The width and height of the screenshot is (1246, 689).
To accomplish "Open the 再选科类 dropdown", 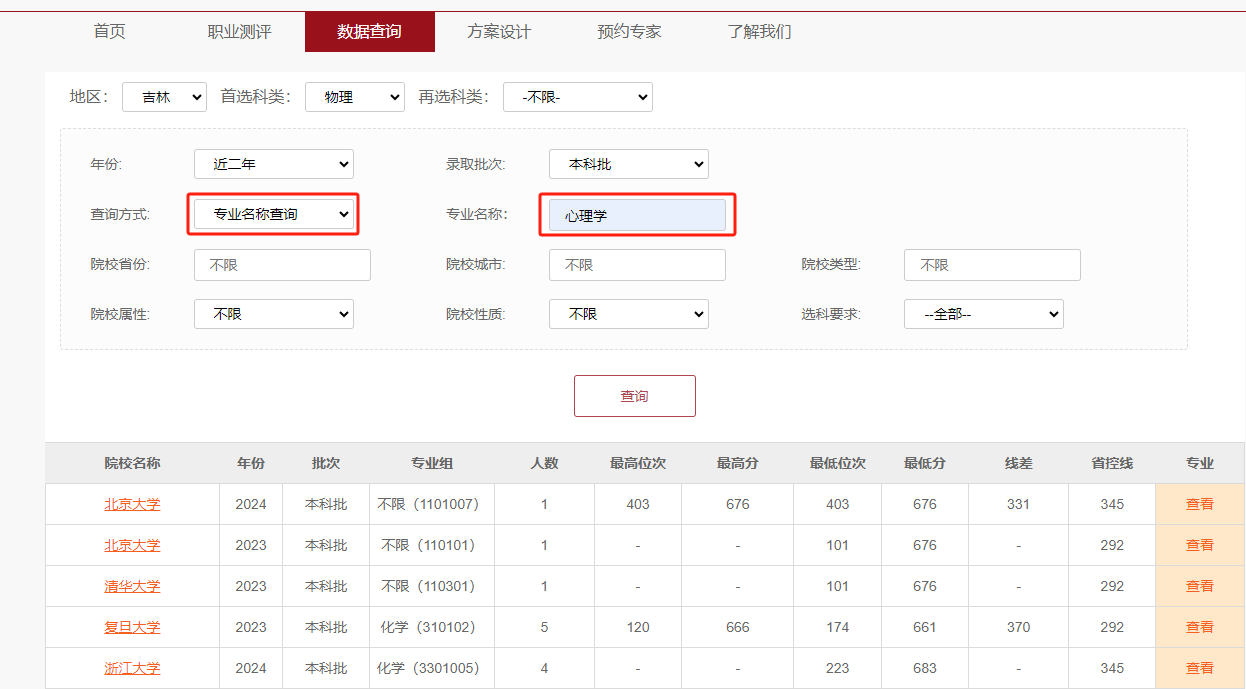I will pos(577,97).
